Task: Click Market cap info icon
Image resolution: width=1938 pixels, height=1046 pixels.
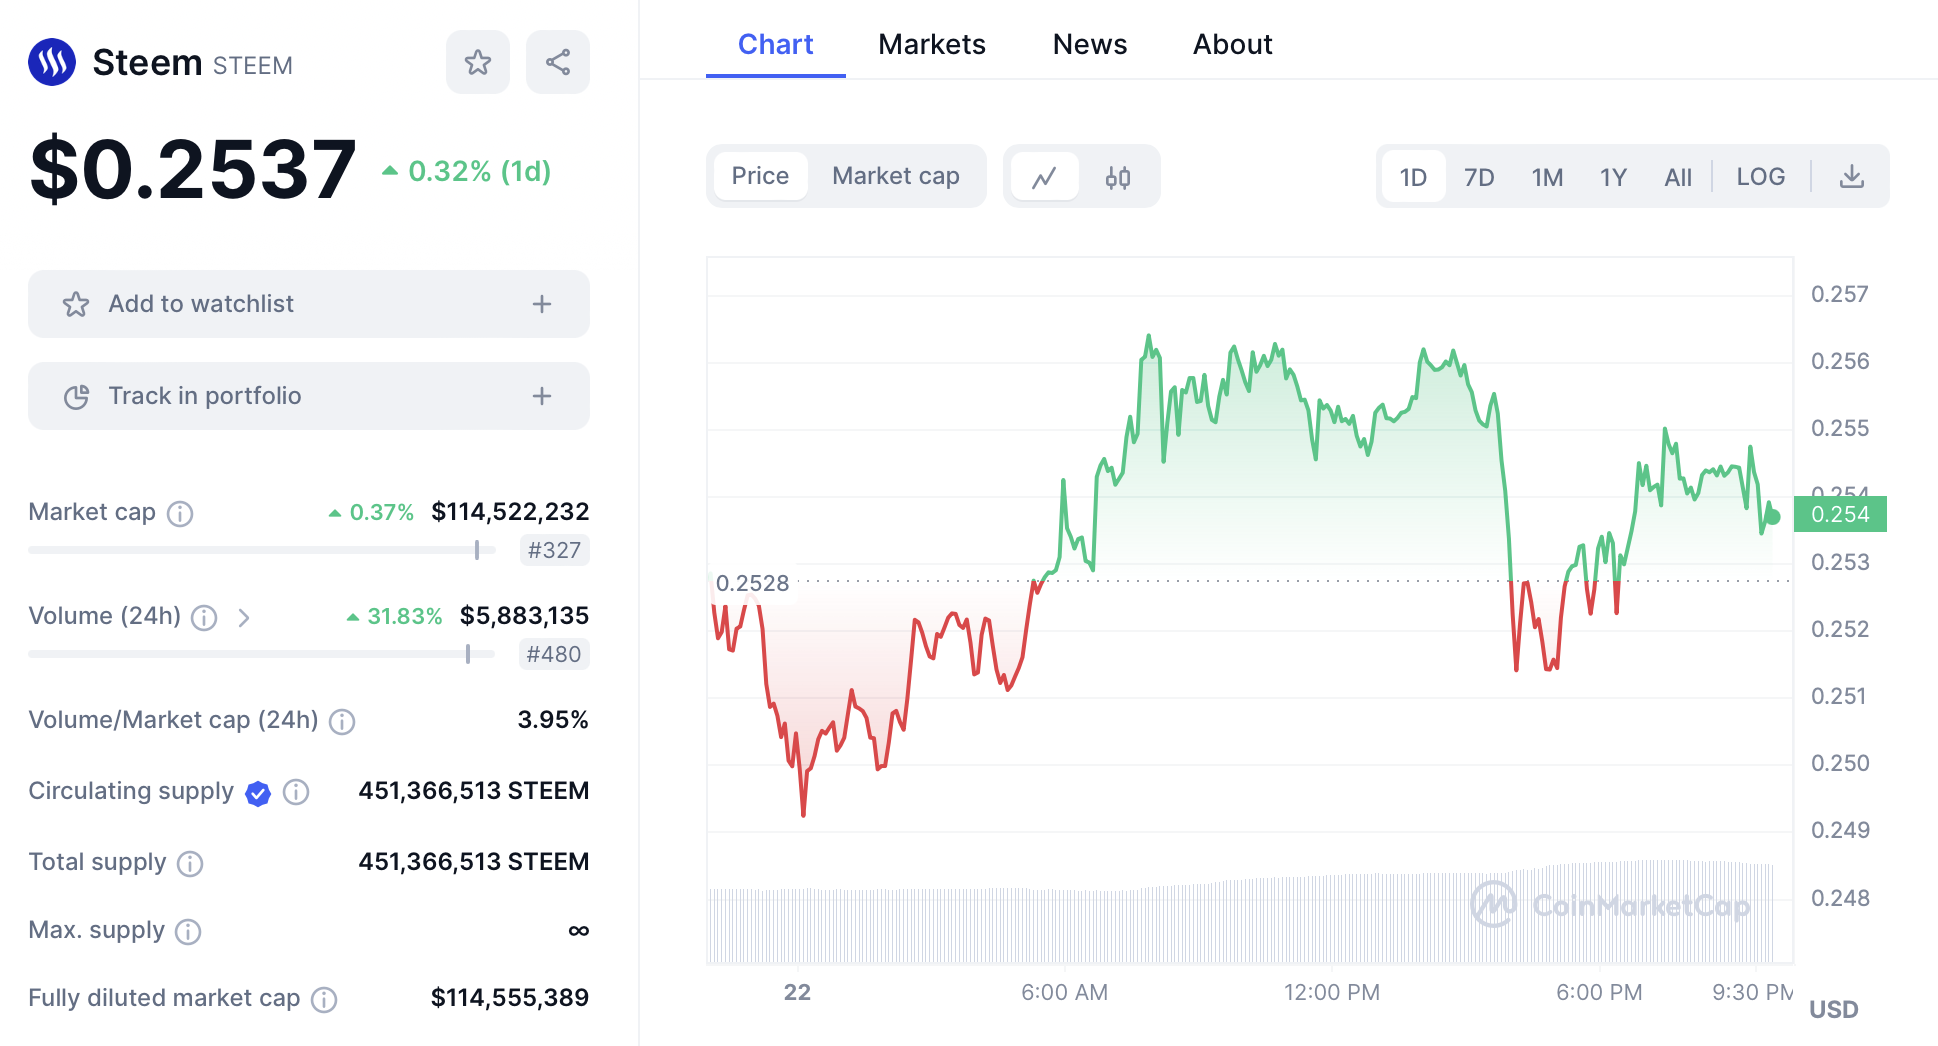Action: click(180, 513)
